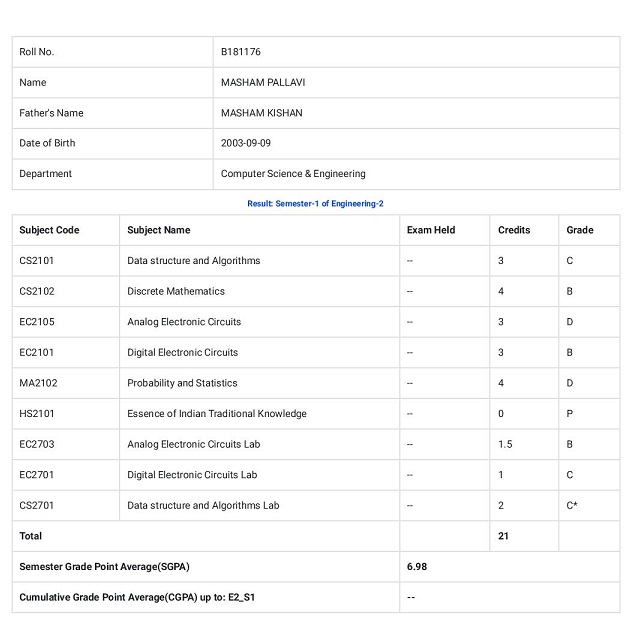
Task: Click father's name MASHAM KISHAN
Action: click(x=262, y=113)
